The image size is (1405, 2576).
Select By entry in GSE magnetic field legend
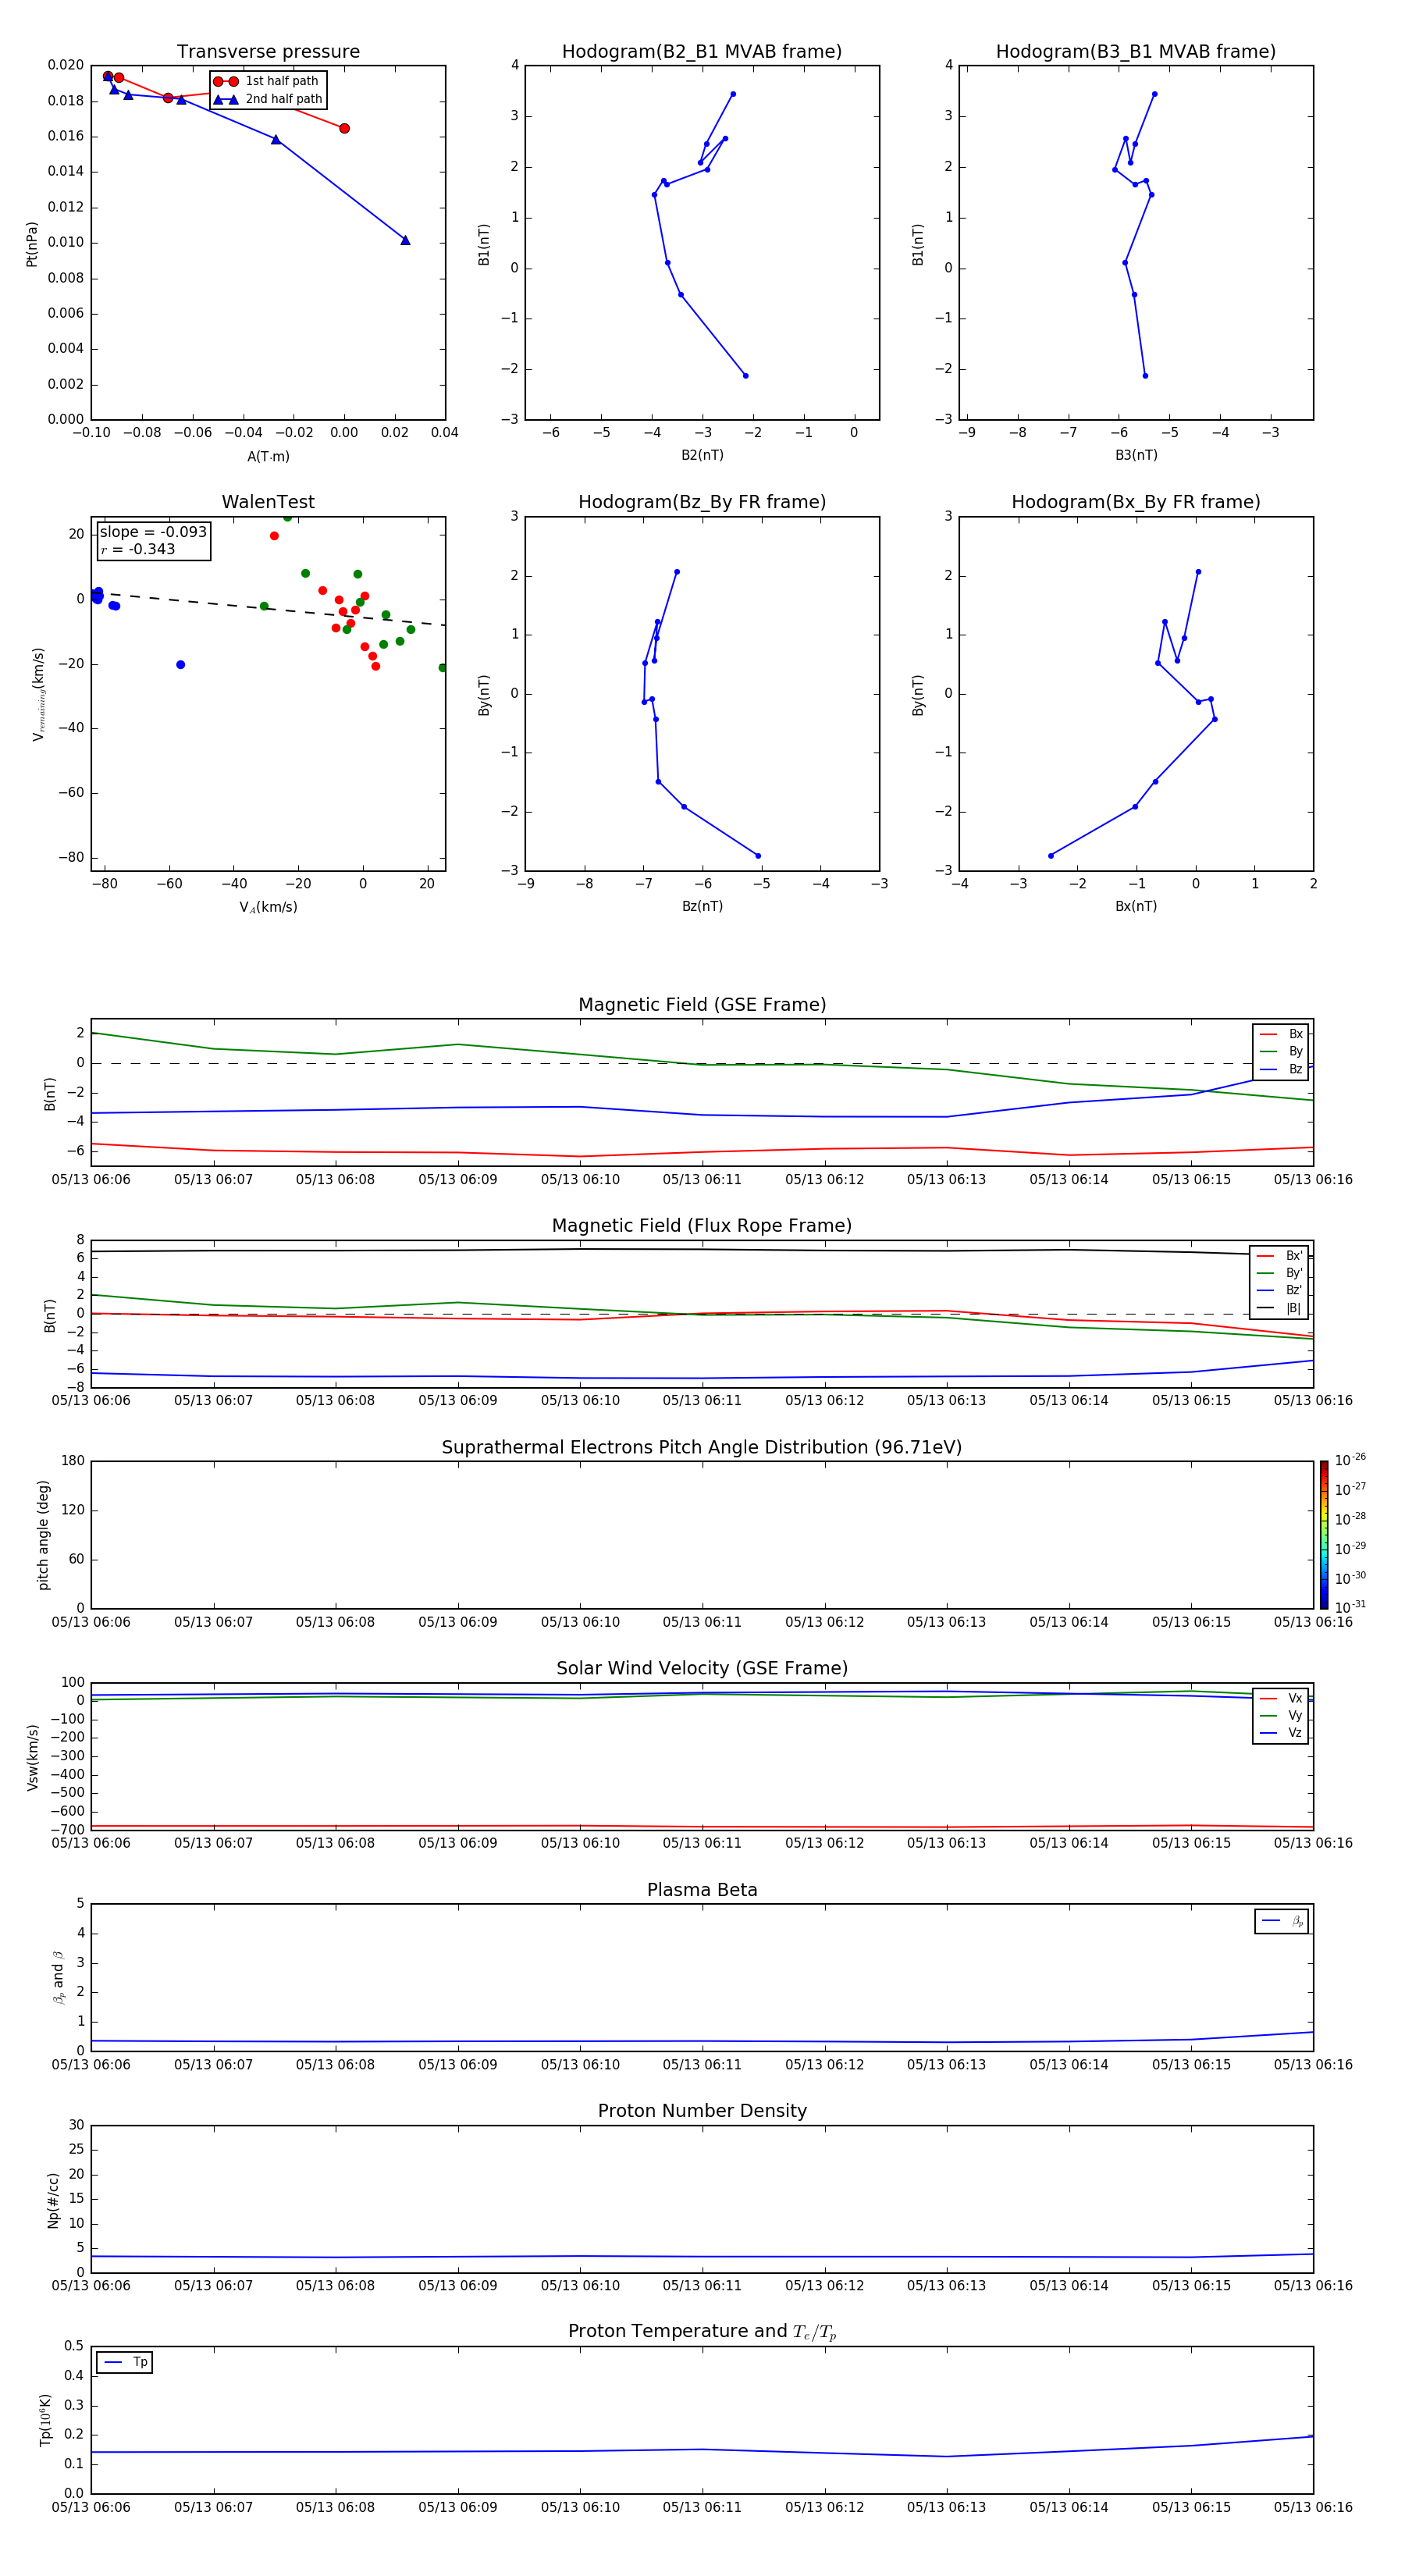pyautogui.click(x=1281, y=1051)
